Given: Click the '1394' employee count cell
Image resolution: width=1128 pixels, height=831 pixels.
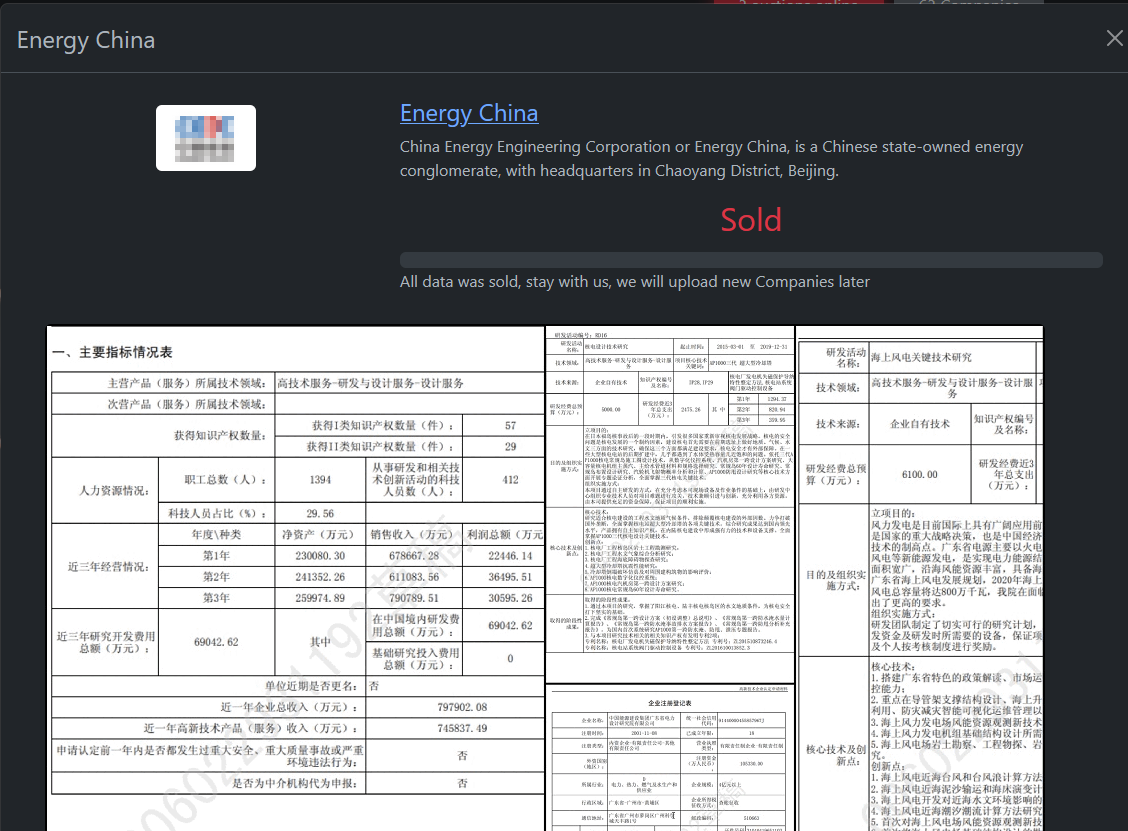Looking at the screenshot, I should [320, 480].
